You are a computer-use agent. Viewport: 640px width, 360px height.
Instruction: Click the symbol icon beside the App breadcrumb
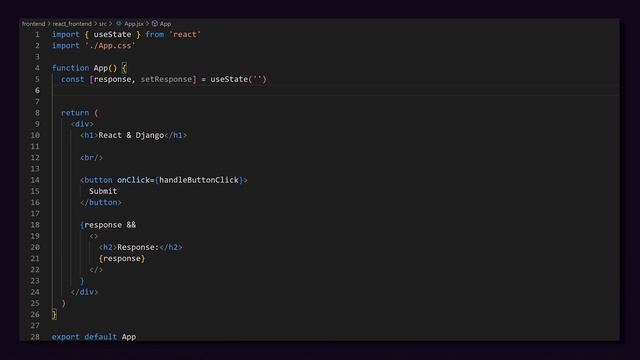pos(155,24)
